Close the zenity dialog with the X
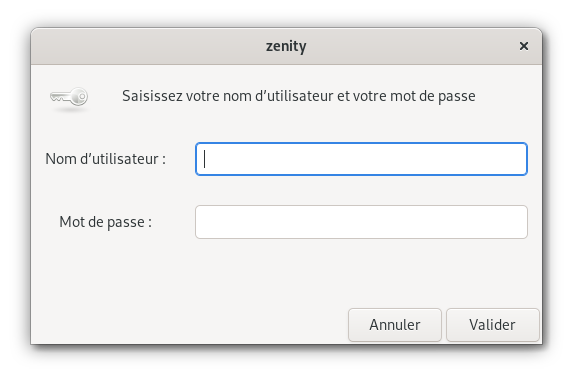The image size is (577, 382). [x=524, y=46]
